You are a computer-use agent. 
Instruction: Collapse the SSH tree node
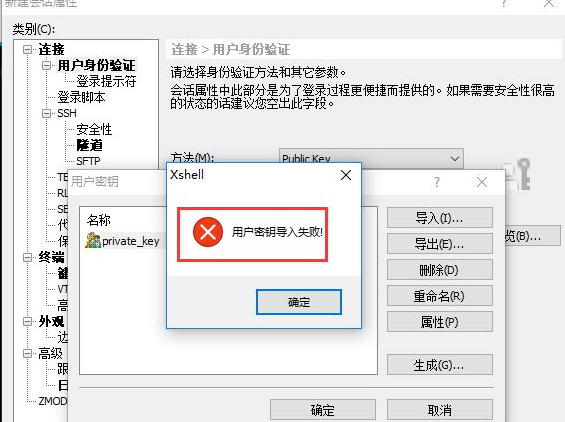pyautogui.click(x=46, y=114)
